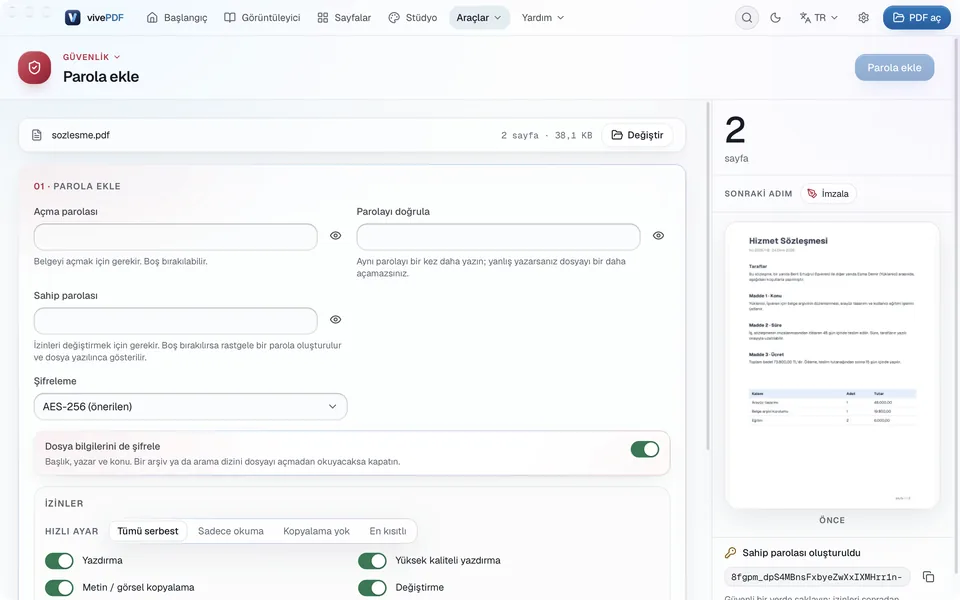This screenshot has width=960, height=600.
Task: Switch to dark mode moon icon
Action: (x=775, y=18)
